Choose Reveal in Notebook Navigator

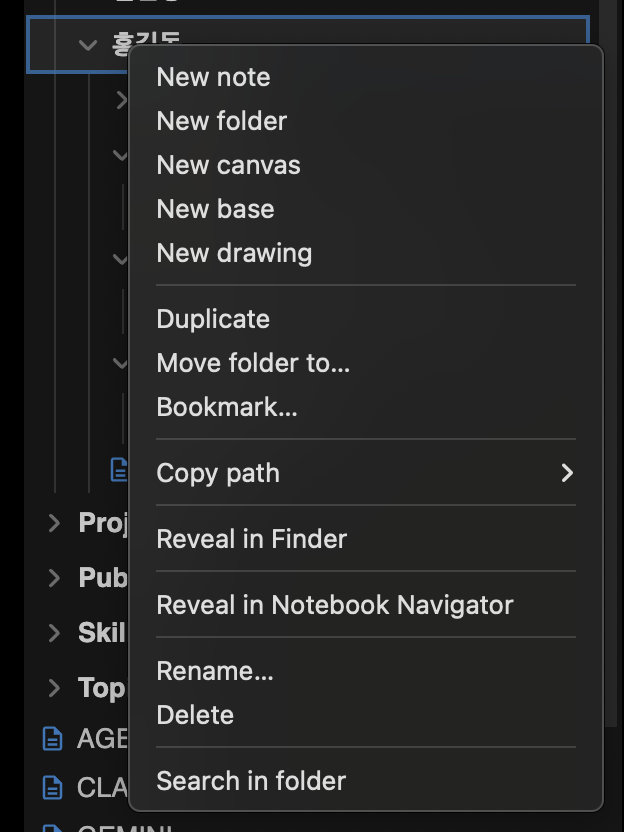tap(333, 605)
